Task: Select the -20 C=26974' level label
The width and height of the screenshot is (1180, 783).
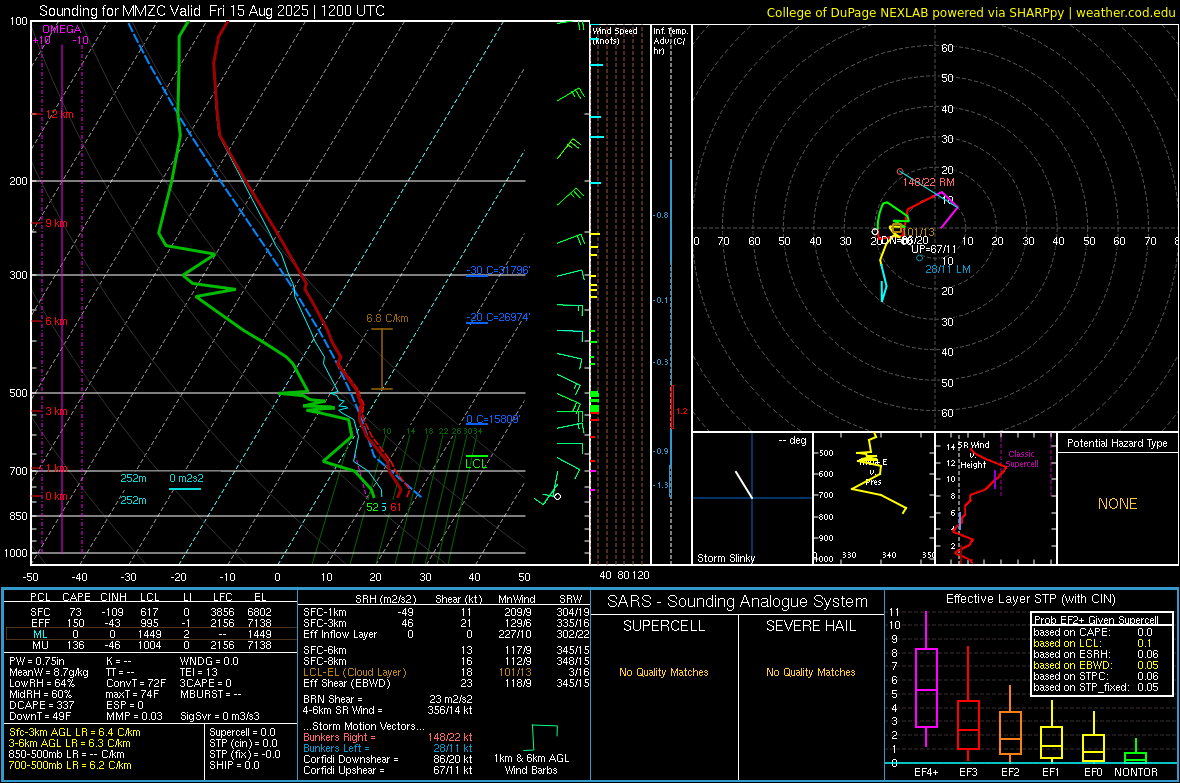Action: (498, 318)
